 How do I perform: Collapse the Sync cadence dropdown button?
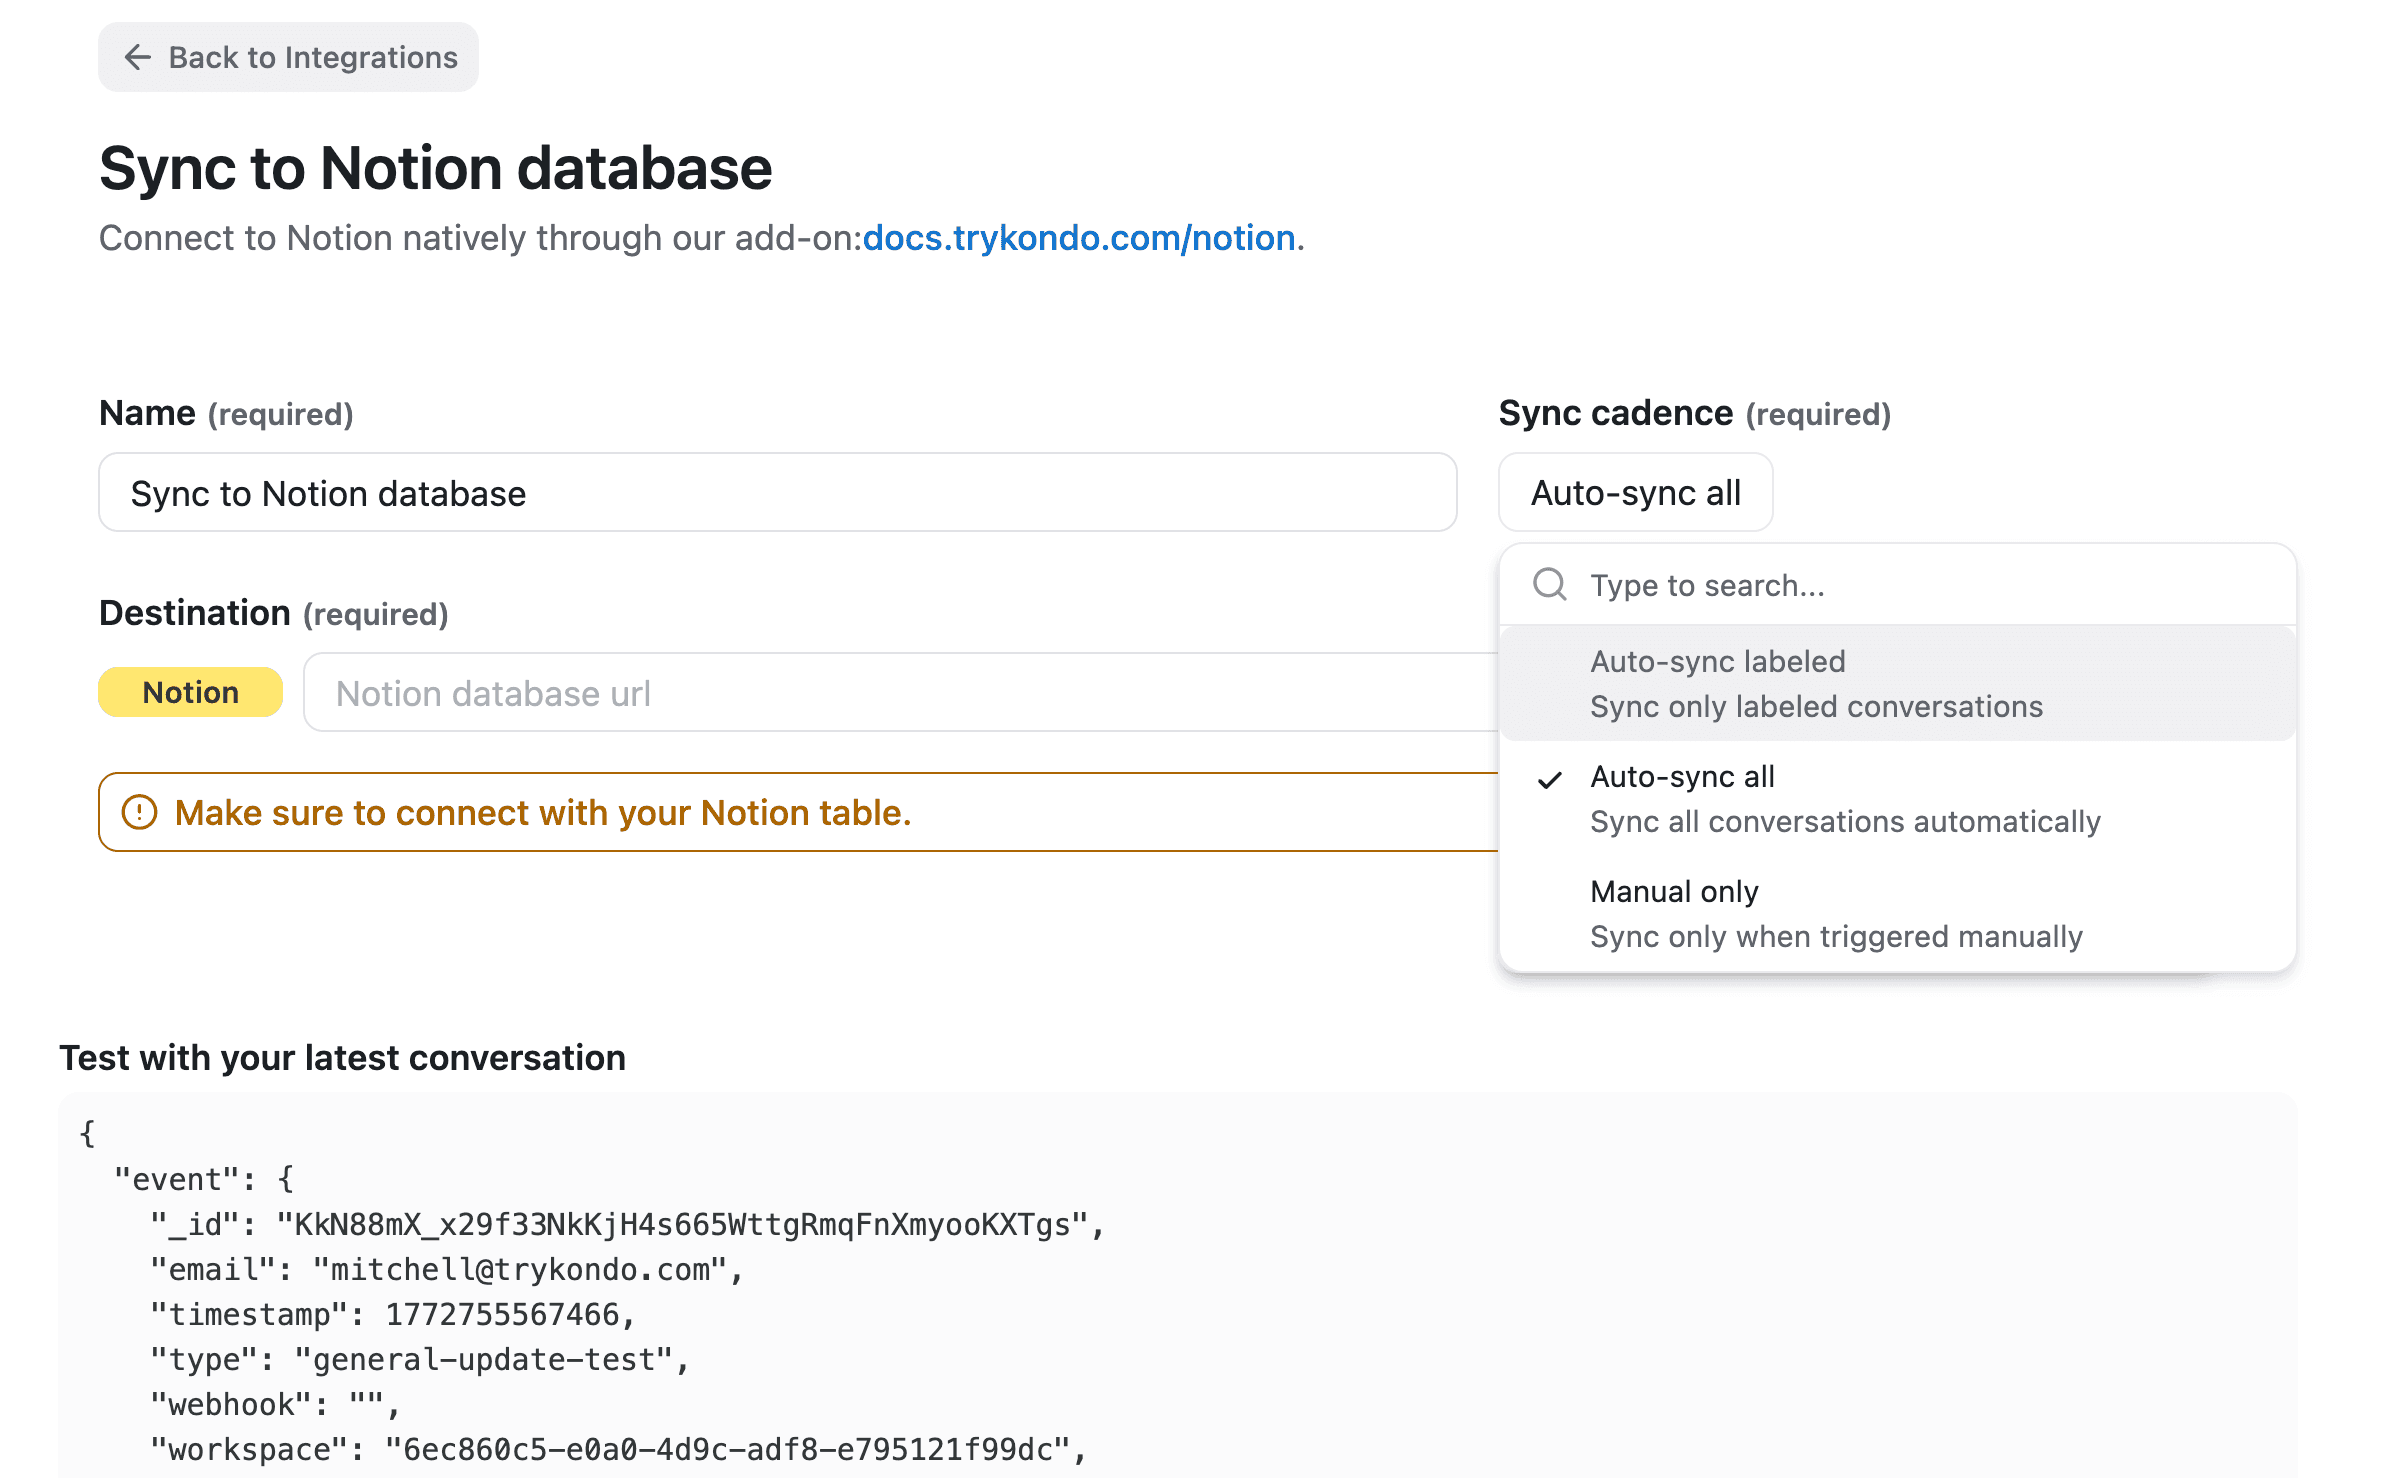click(1634, 493)
